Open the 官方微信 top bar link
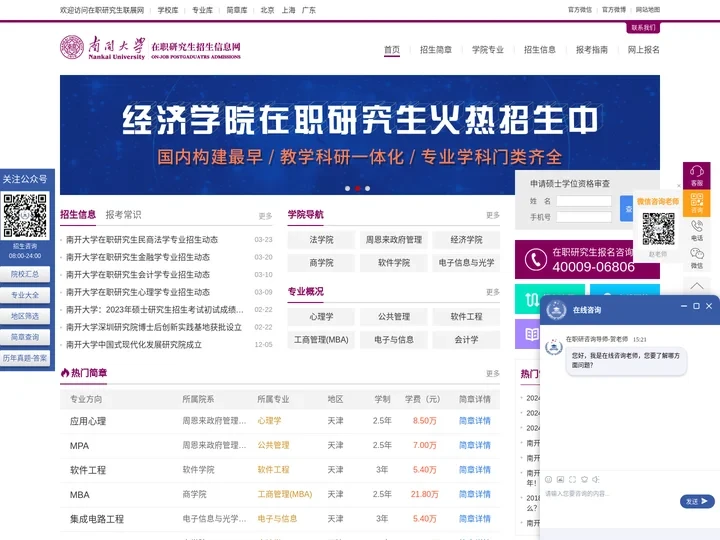Screen dimensions: 720x540 580,10
